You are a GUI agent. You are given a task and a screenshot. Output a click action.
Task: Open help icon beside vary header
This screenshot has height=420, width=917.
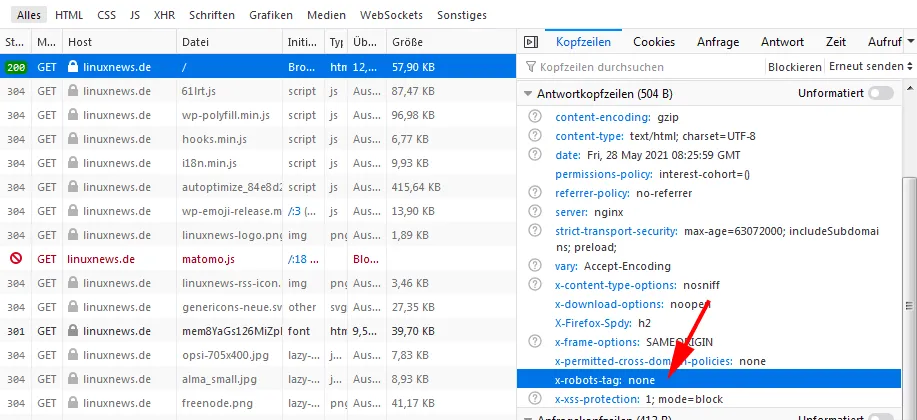pos(534,266)
